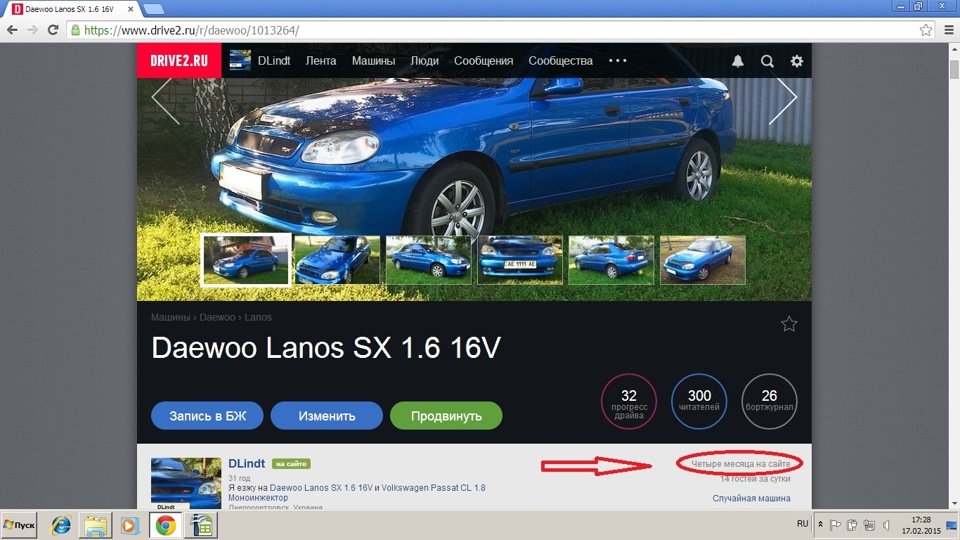
Task: Add car to favorites star icon
Action: [789, 324]
